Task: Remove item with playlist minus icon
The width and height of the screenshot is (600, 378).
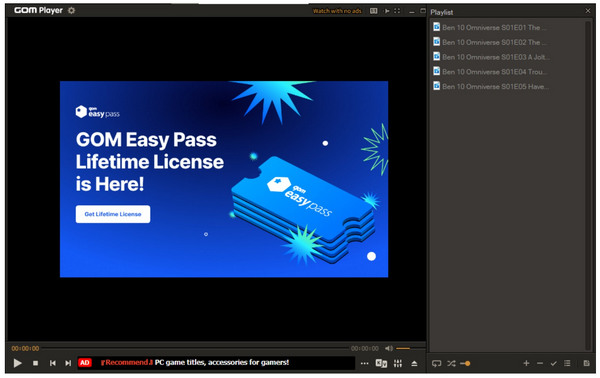Action: point(540,363)
